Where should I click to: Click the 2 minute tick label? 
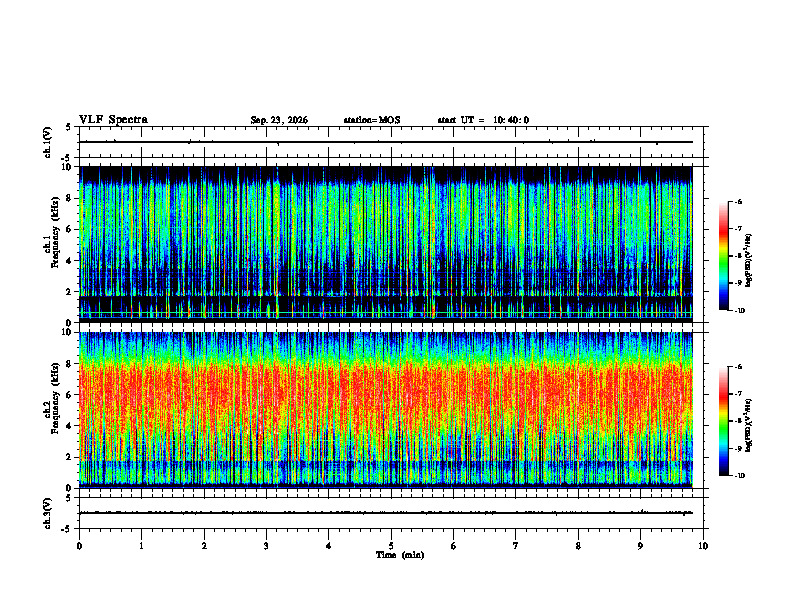coord(204,546)
